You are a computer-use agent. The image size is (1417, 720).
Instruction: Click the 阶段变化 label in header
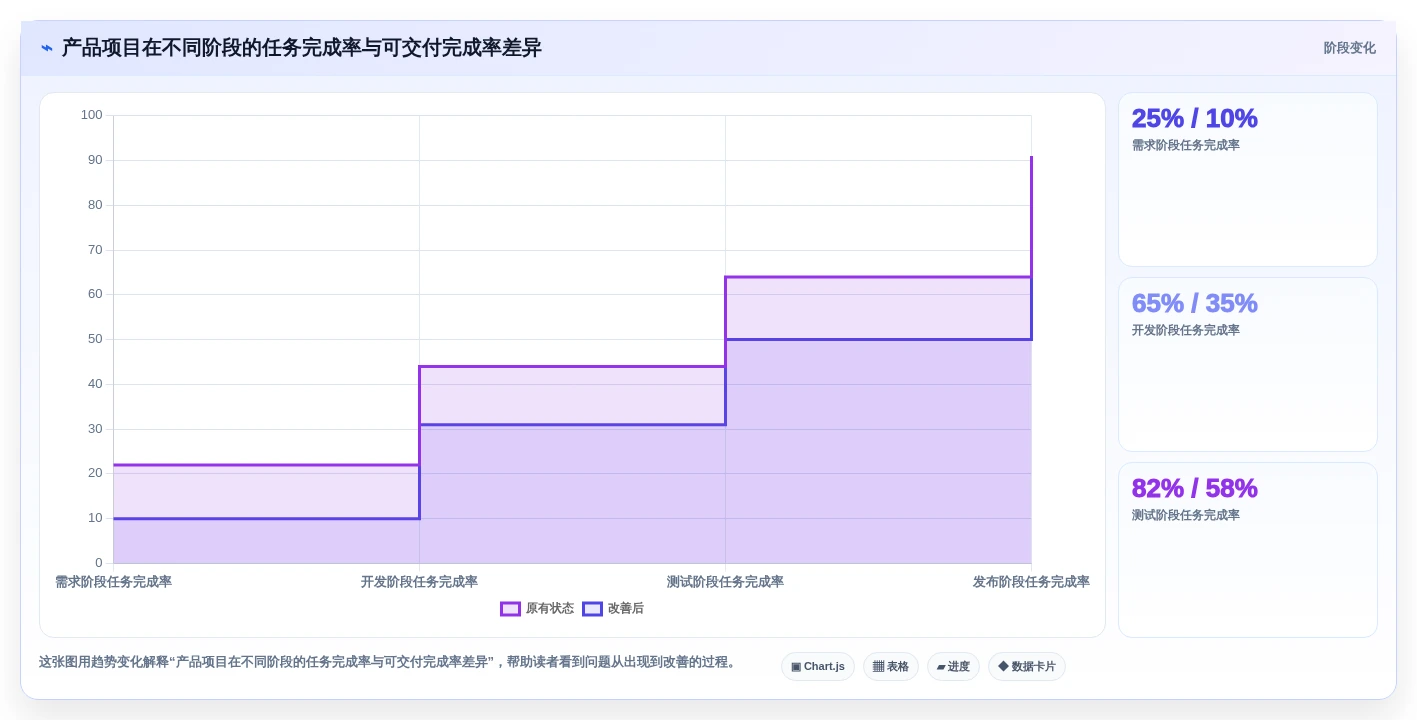click(1349, 48)
